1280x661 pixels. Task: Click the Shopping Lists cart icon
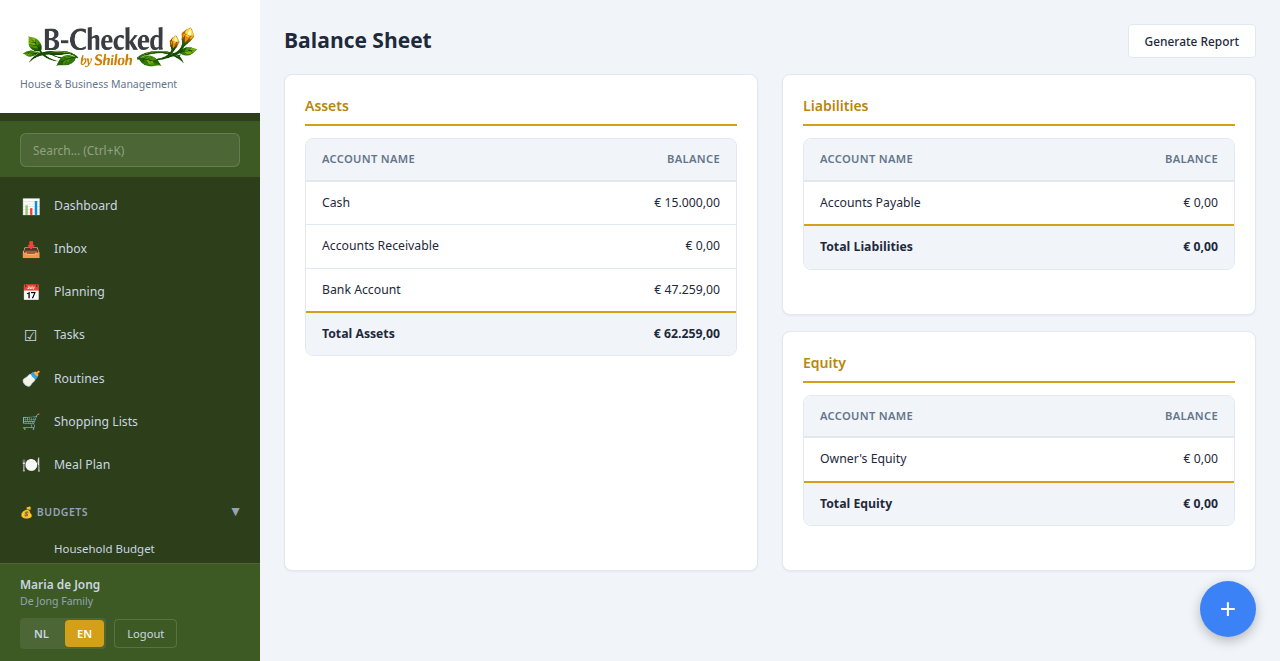tap(30, 421)
